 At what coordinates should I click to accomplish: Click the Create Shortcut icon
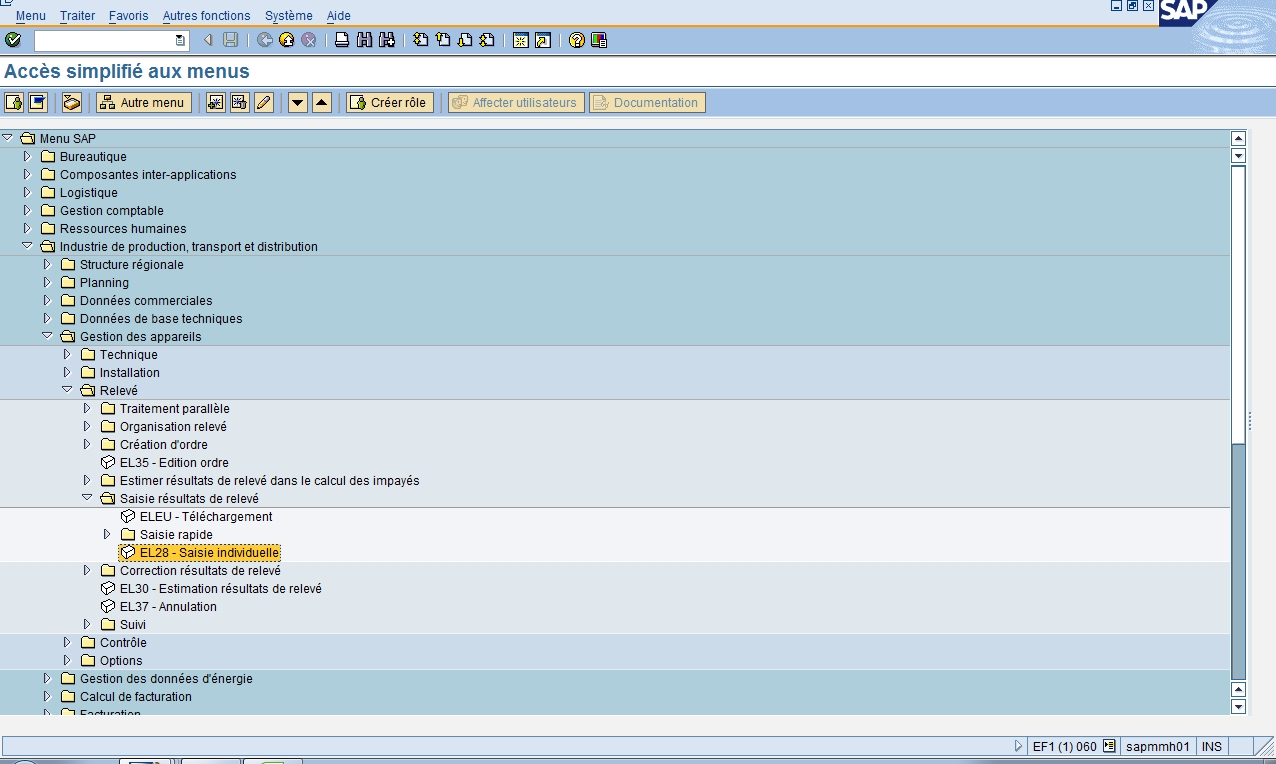[x=543, y=40]
